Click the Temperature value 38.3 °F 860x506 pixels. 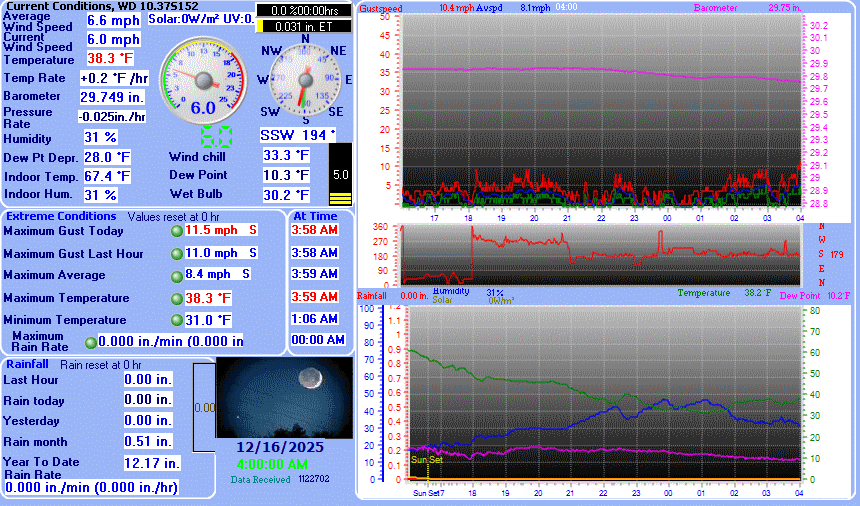point(110,58)
